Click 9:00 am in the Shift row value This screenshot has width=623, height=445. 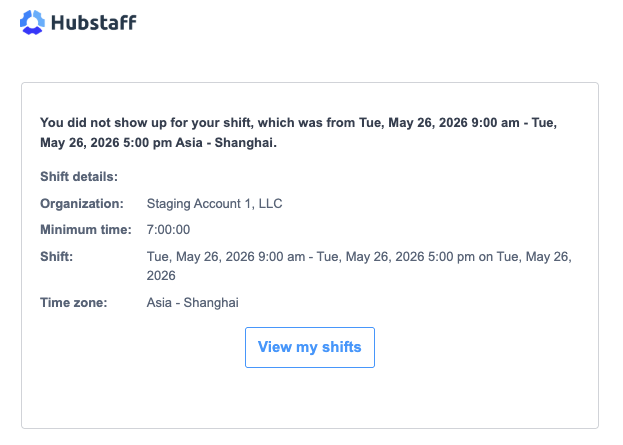(281, 257)
